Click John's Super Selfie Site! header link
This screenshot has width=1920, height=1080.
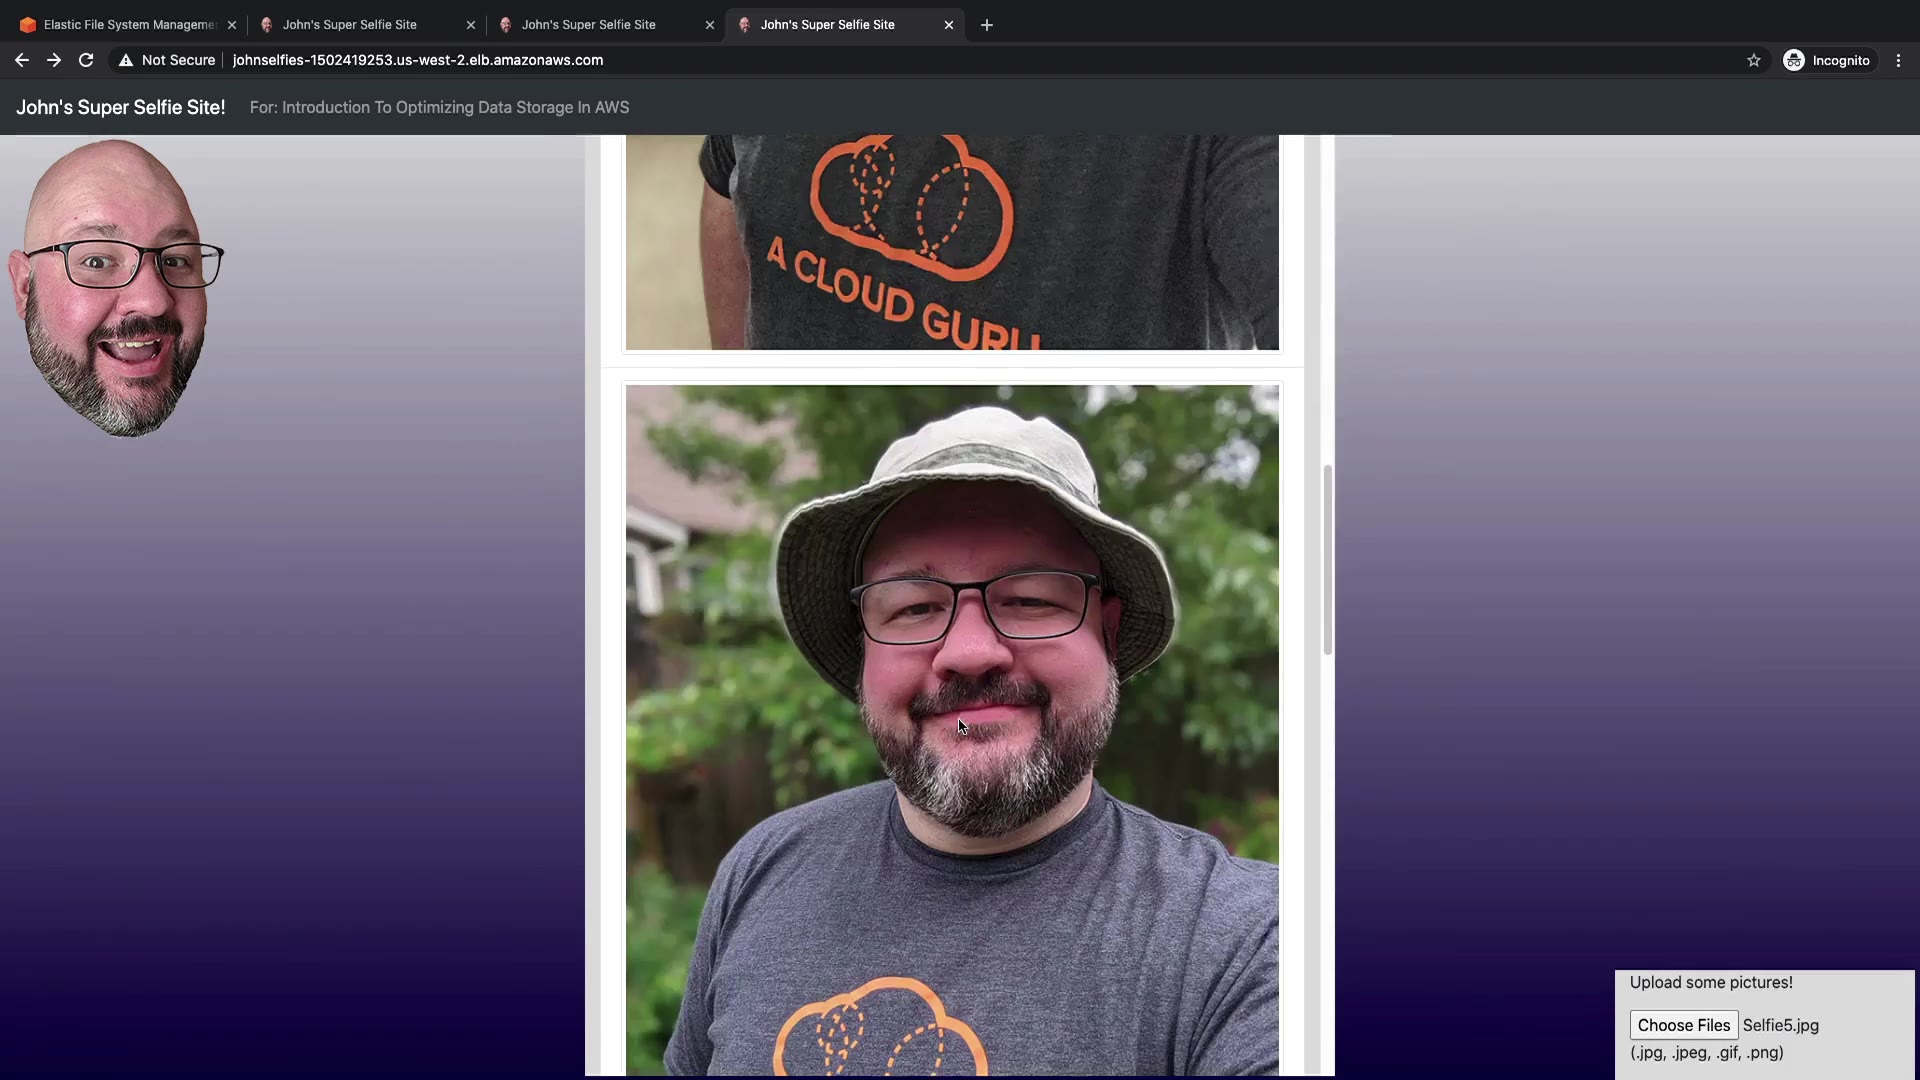point(120,107)
